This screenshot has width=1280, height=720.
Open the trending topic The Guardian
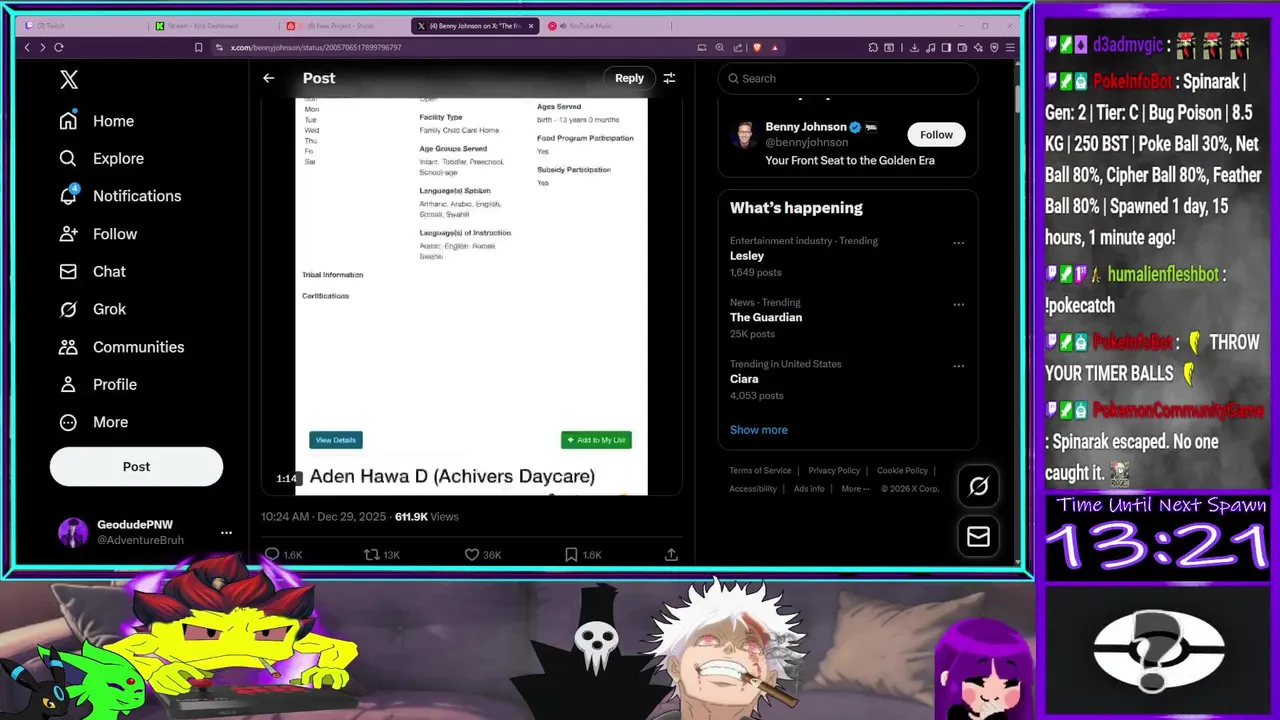(x=766, y=317)
